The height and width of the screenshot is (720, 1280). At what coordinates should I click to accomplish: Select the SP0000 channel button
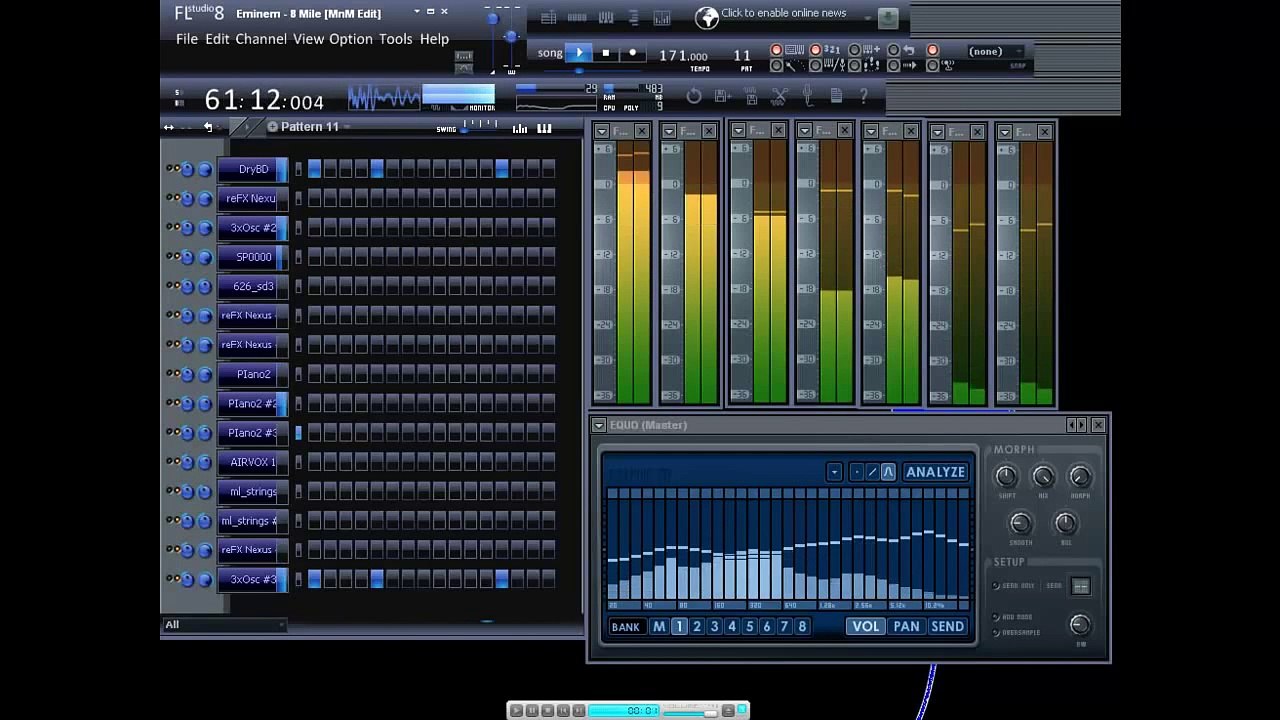tap(253, 257)
